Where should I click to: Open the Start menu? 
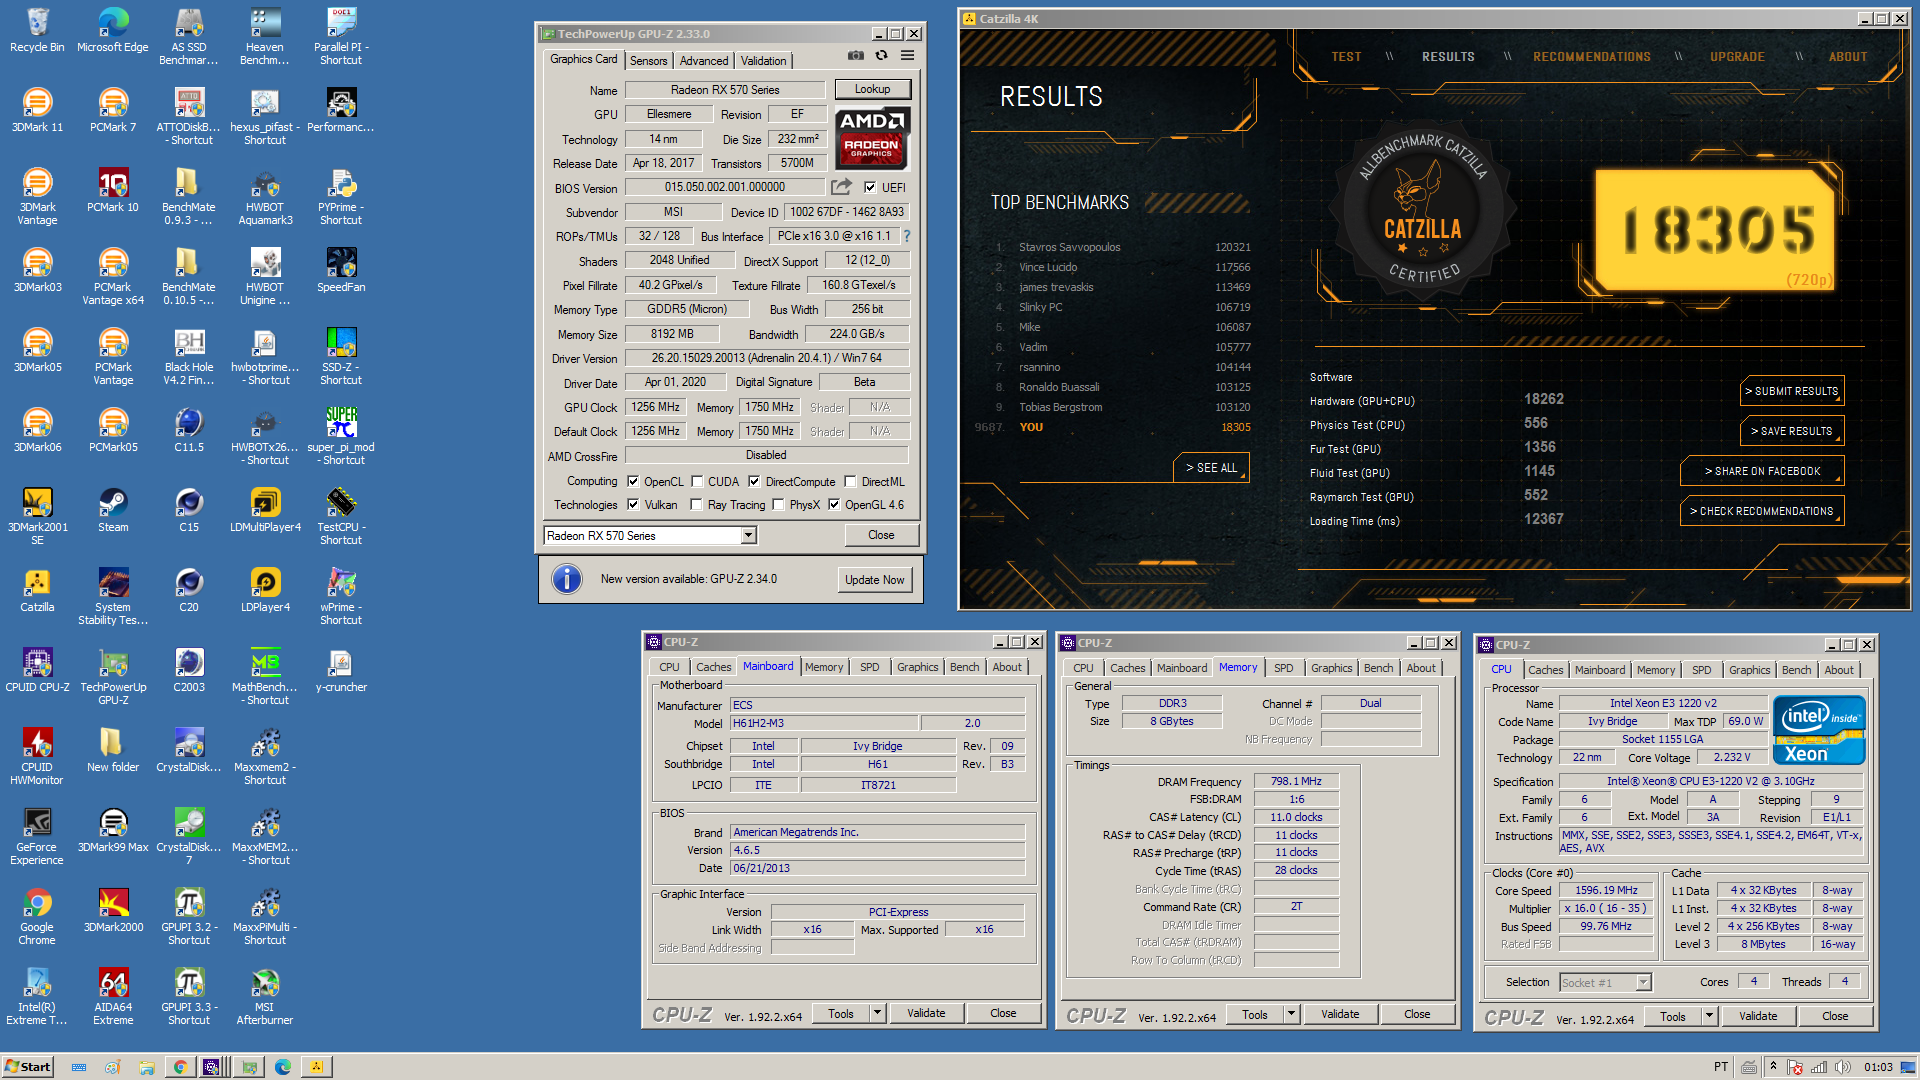tap(27, 1067)
